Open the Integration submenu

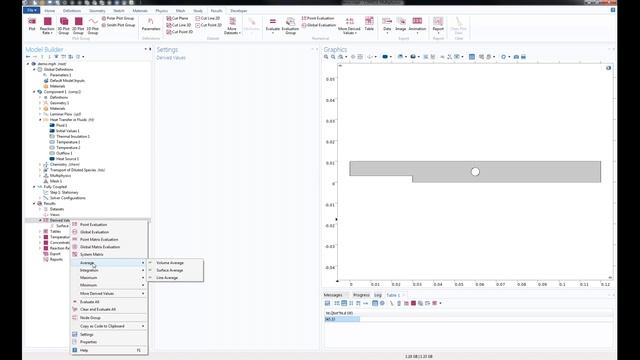(109, 270)
